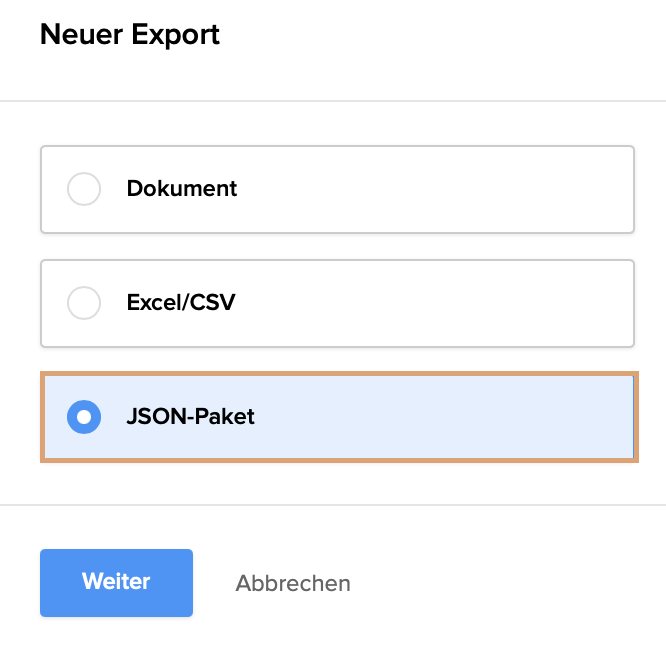Continue to the next export step

pyautogui.click(x=116, y=582)
